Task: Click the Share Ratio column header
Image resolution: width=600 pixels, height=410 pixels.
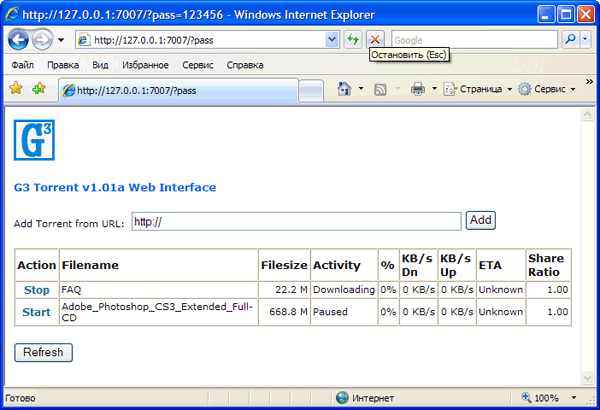Action: 546,265
